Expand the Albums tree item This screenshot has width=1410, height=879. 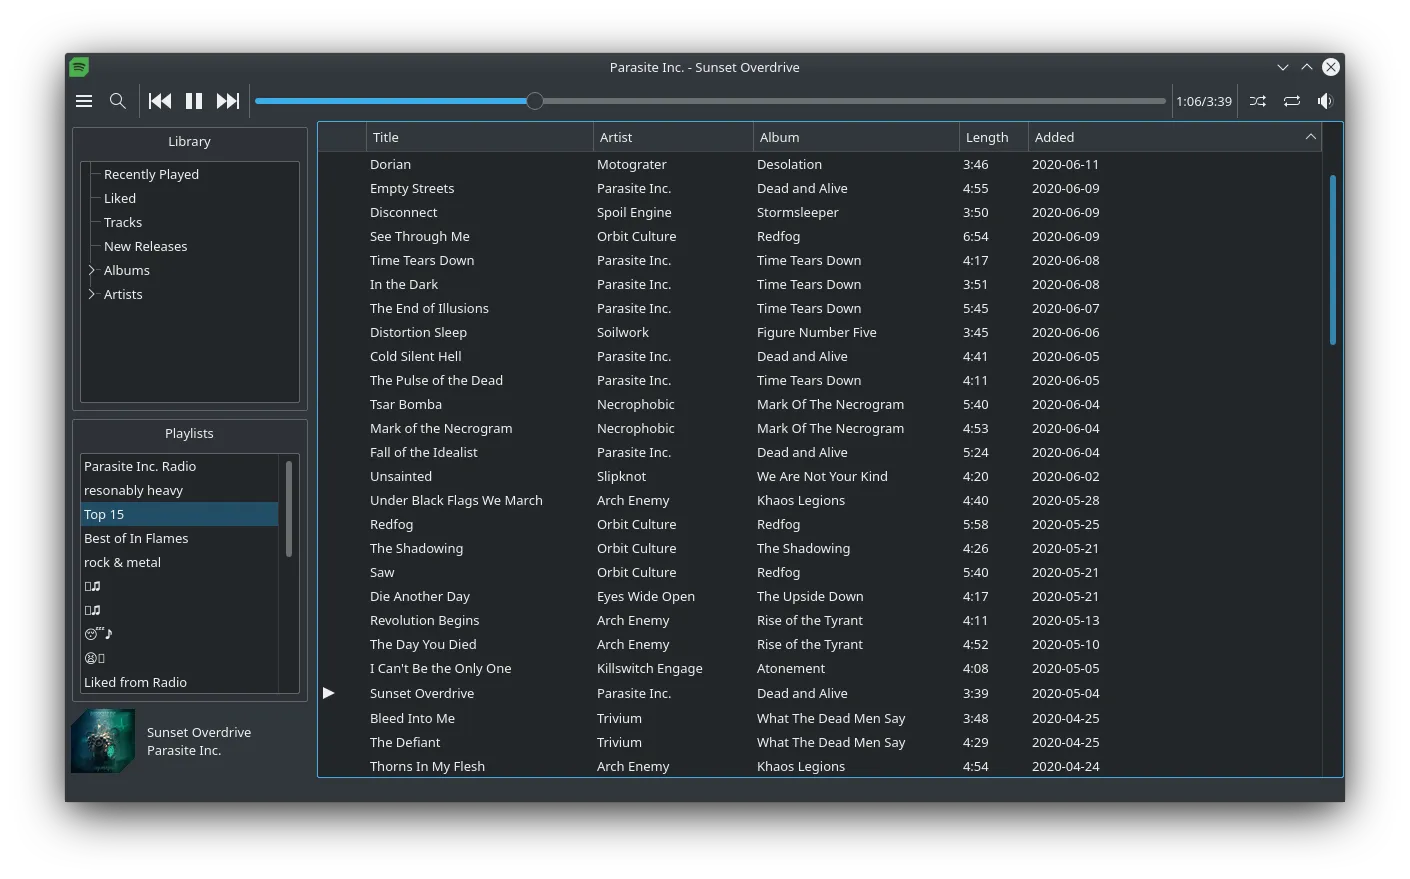tap(91, 270)
